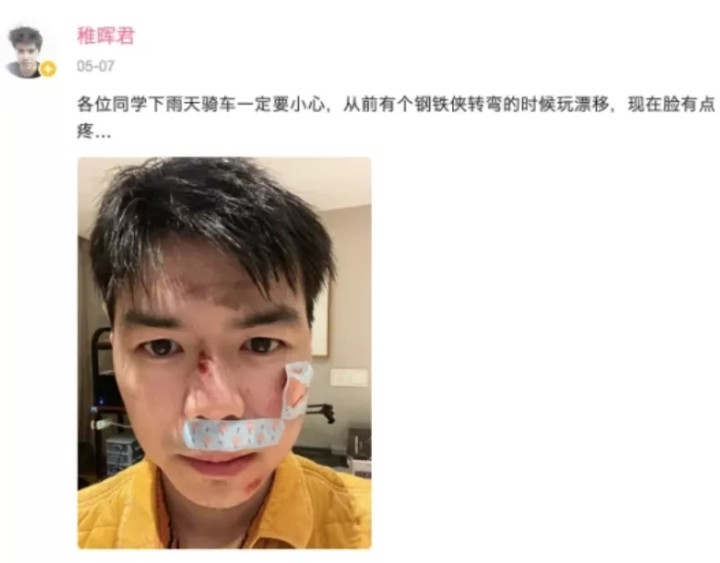Click the 下雨天骑车 phrase in the post
This screenshot has width=720, height=563.
[x=192, y=104]
